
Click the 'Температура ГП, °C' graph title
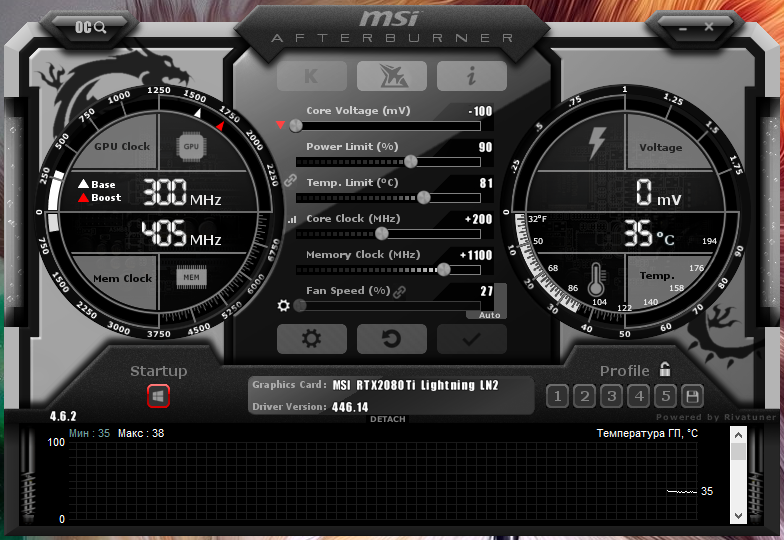coord(647,433)
